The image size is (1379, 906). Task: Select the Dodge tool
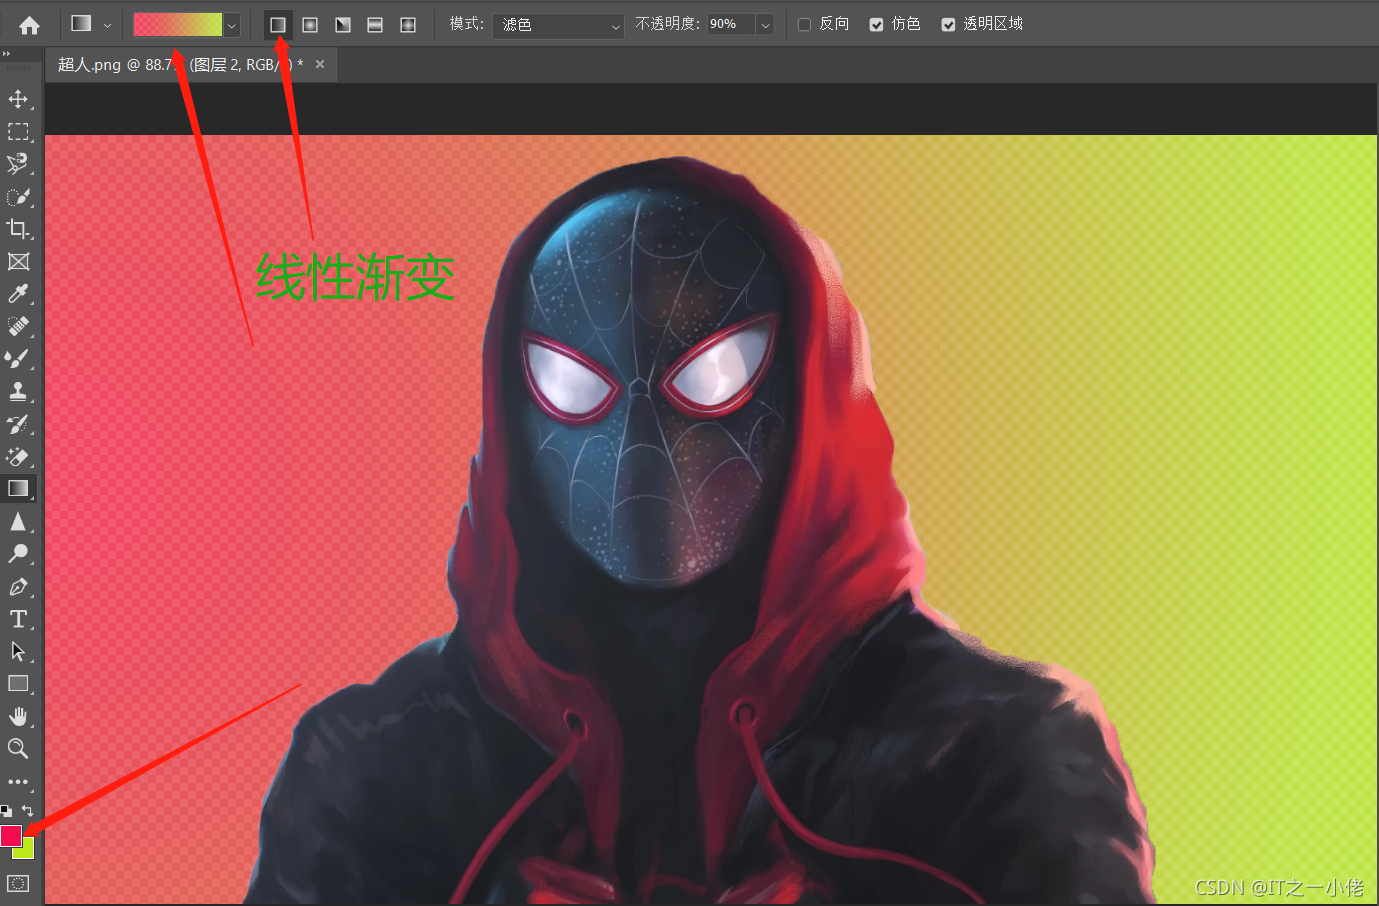[18, 554]
